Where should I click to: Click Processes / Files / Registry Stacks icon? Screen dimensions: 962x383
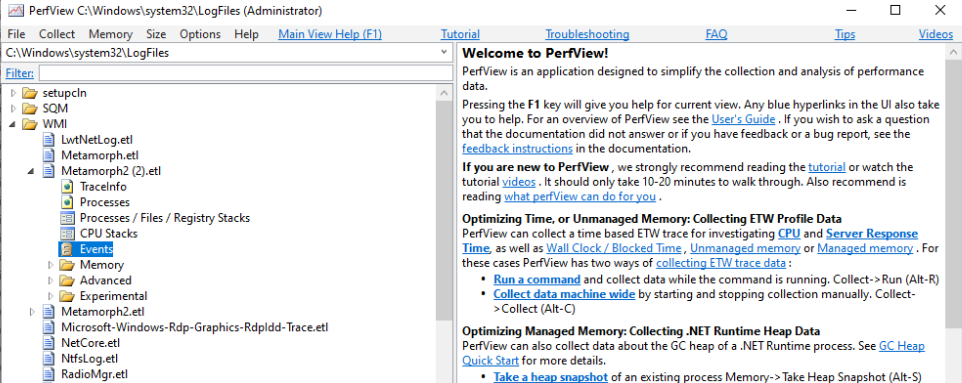67,218
